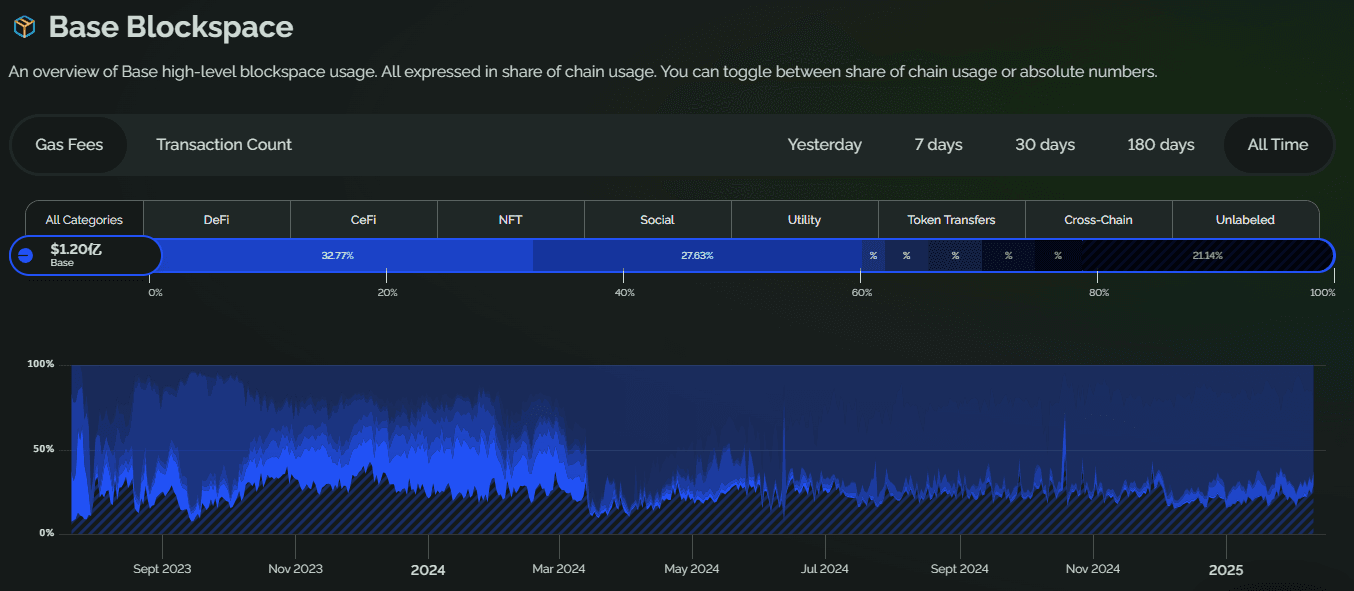Click the 32.77% segment of usage bar
Viewport: 1354px width, 591px height.
click(338, 256)
